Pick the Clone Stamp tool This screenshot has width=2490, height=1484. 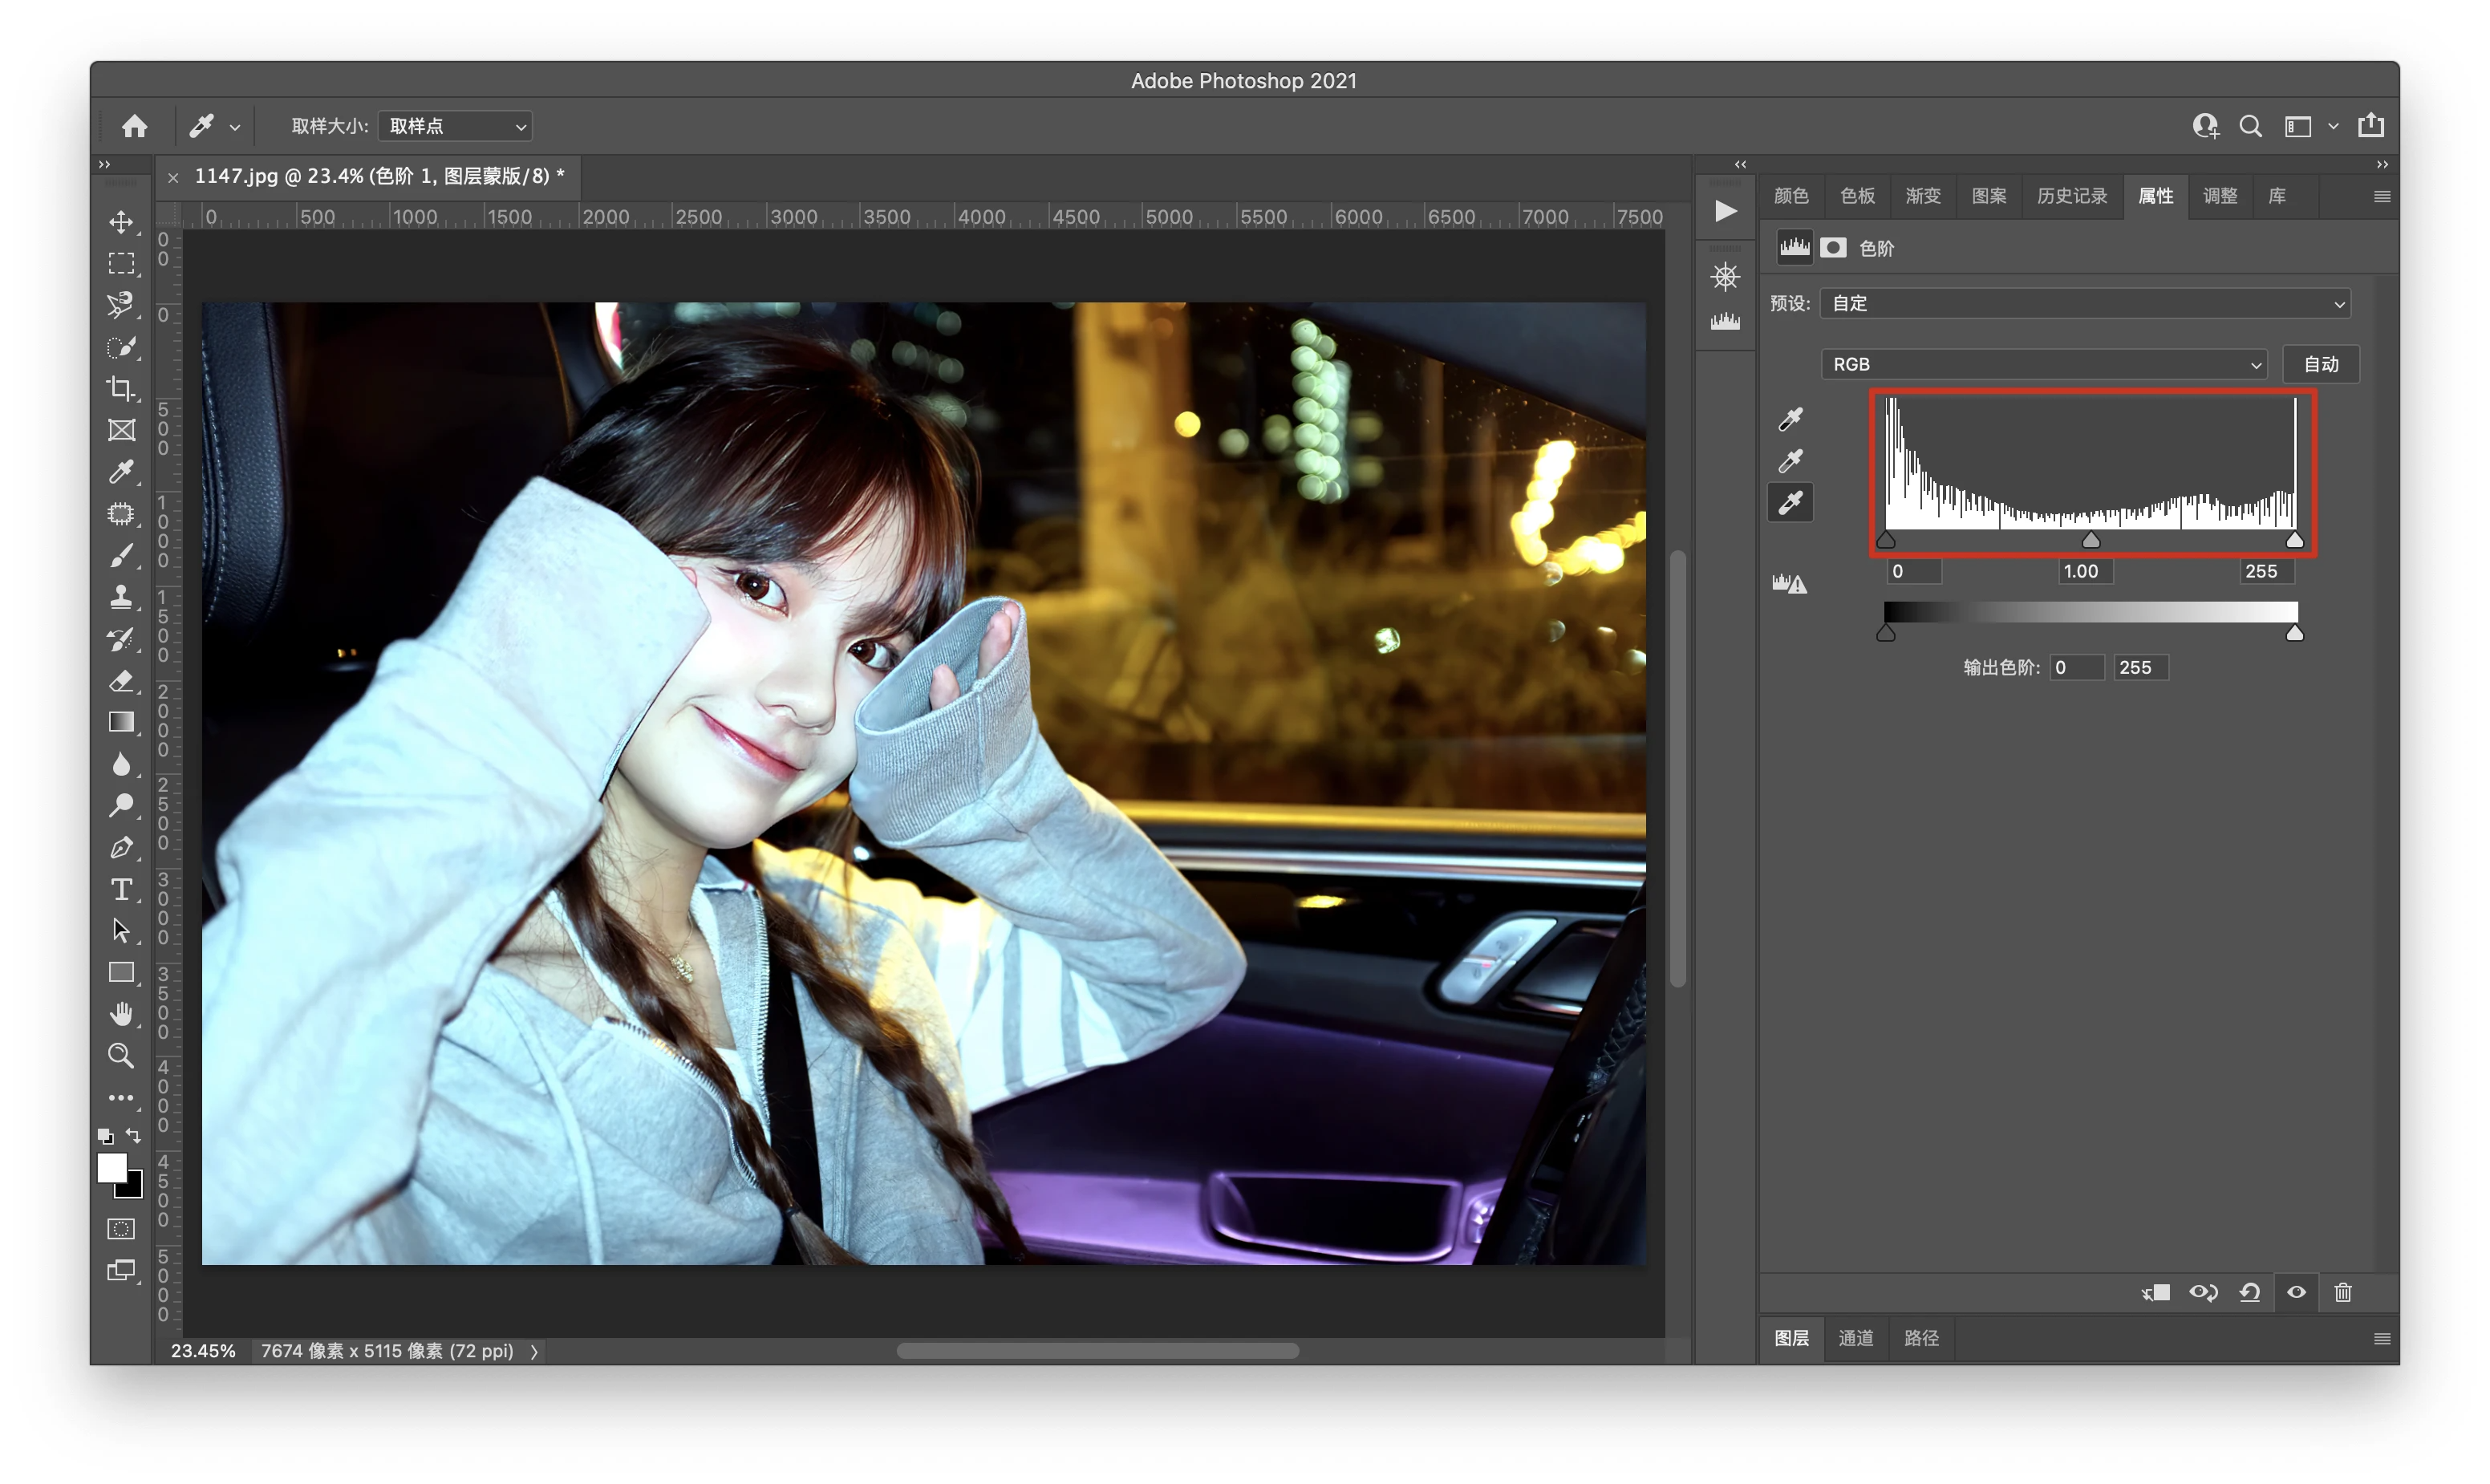[121, 597]
